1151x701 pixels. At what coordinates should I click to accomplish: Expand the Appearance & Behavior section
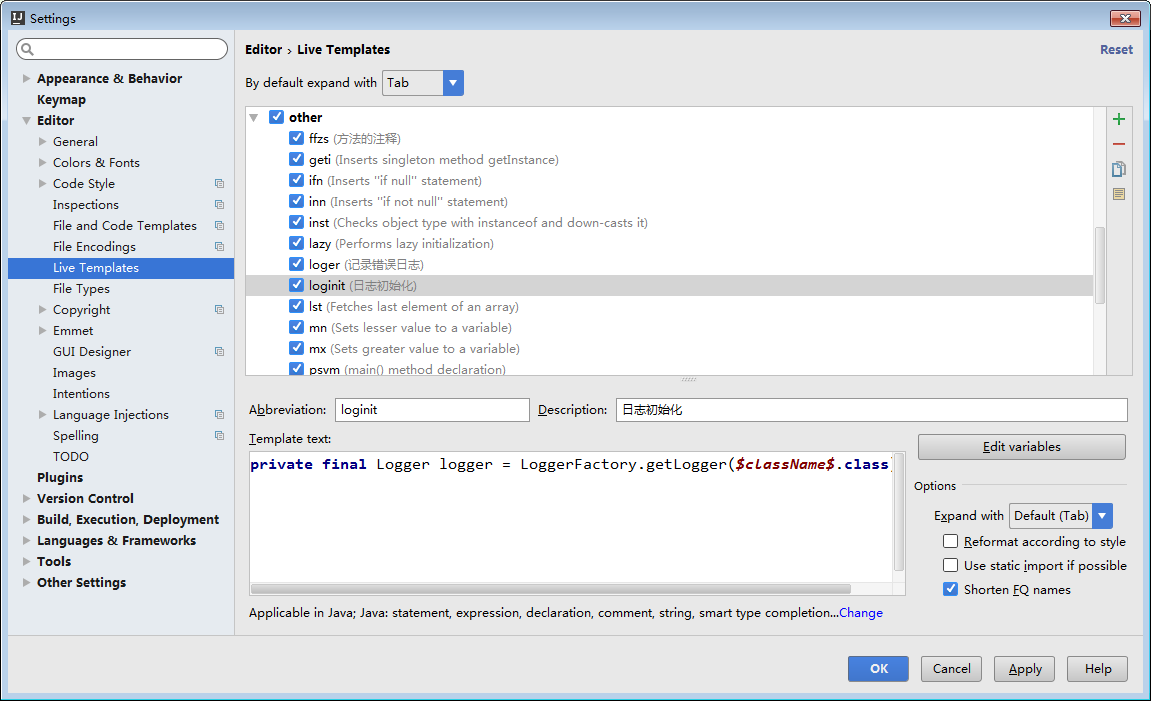tap(27, 79)
